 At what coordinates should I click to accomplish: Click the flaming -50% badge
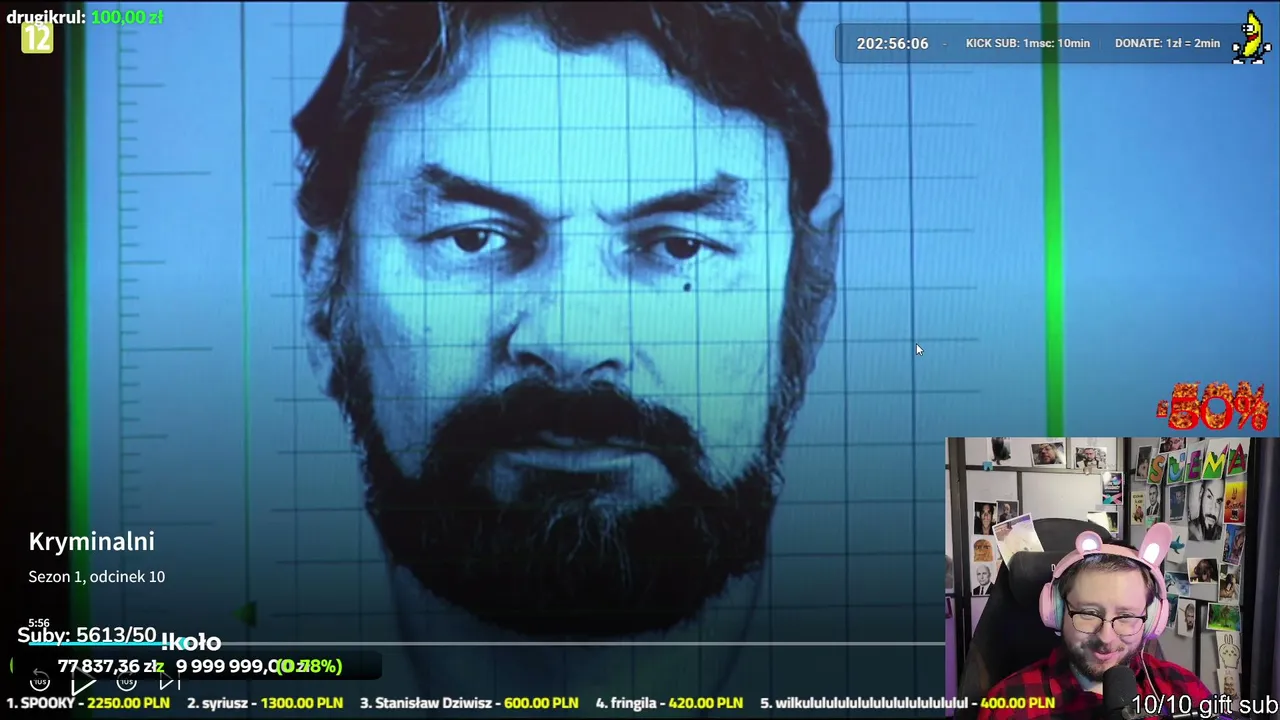(x=1213, y=406)
